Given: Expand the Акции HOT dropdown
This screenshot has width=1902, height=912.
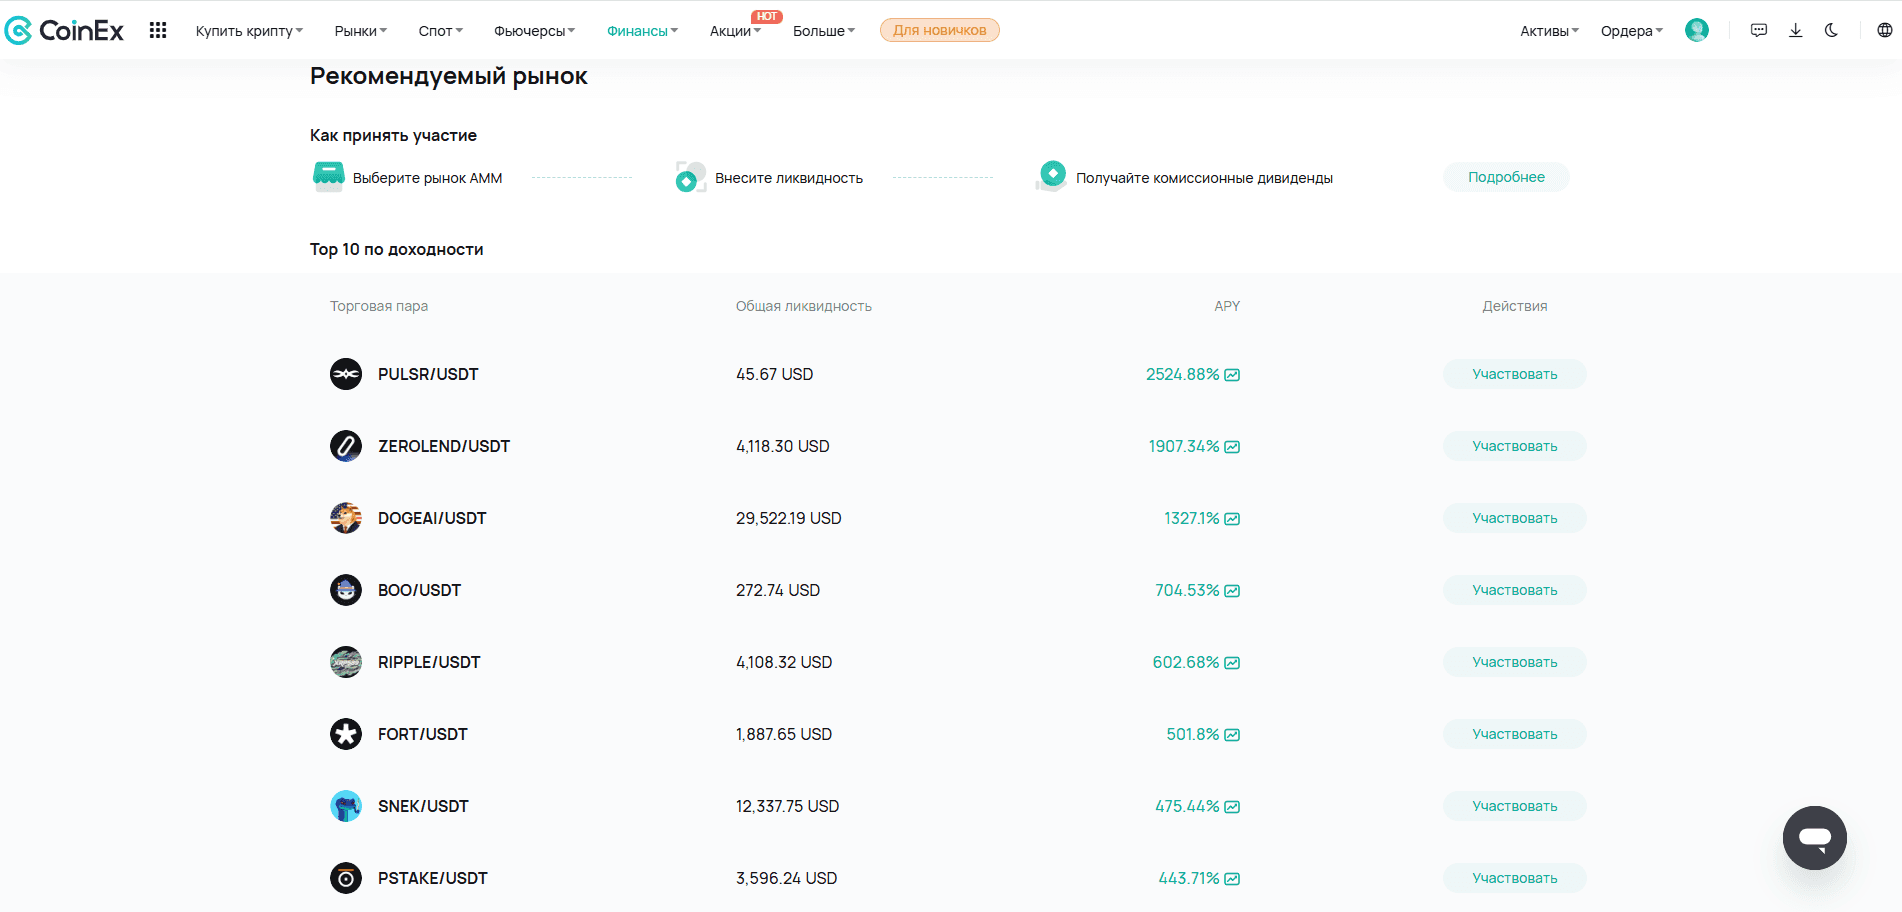Looking at the screenshot, I should 736,31.
